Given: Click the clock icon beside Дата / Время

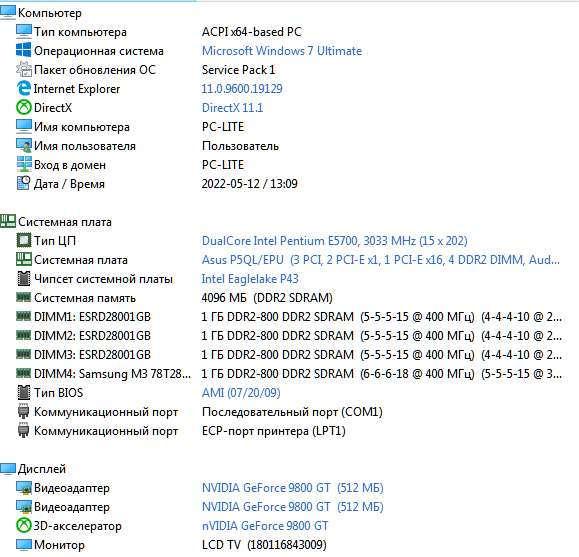Looking at the screenshot, I should [x=24, y=183].
